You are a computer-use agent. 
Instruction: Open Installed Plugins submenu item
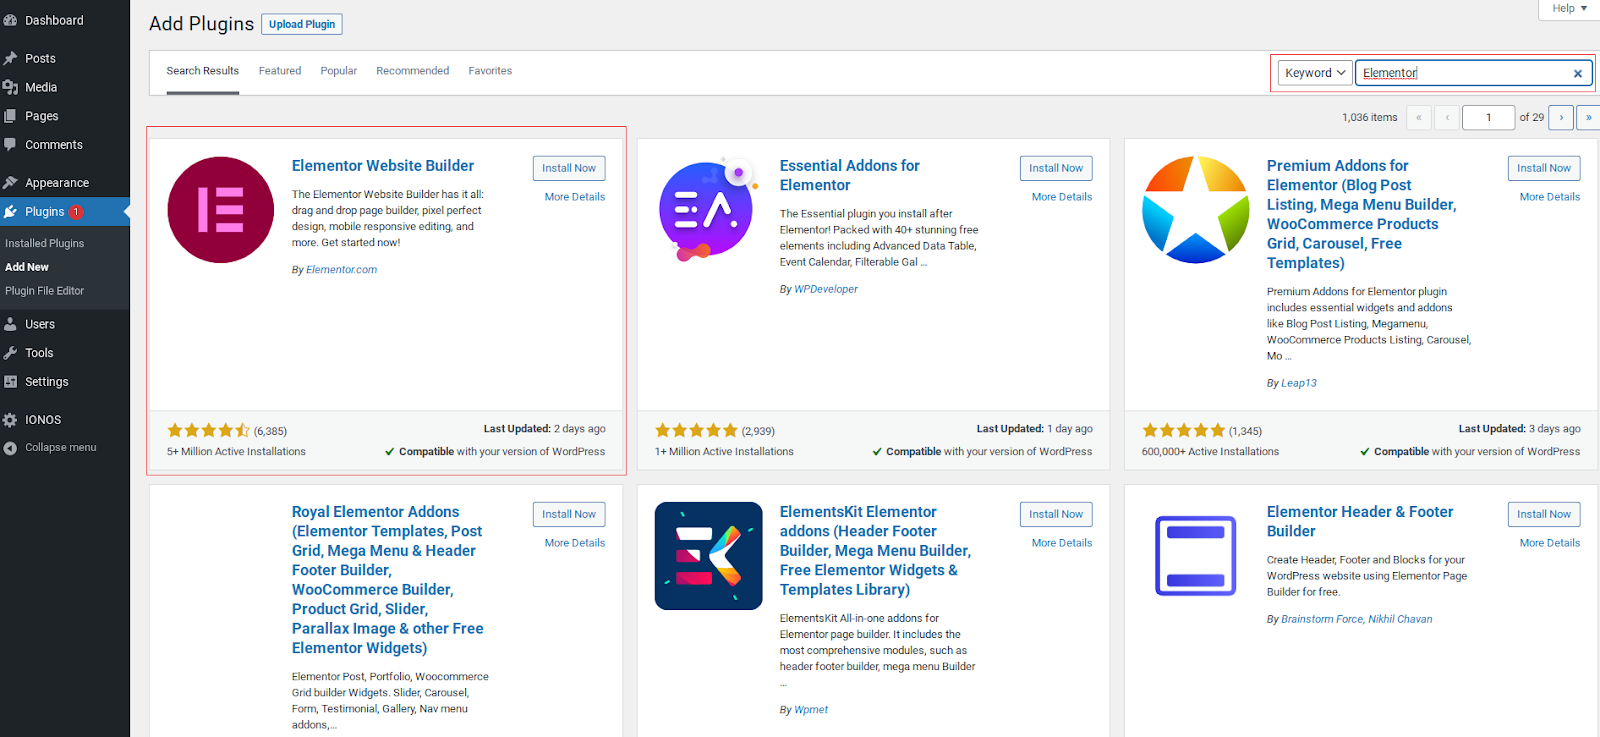pos(45,243)
